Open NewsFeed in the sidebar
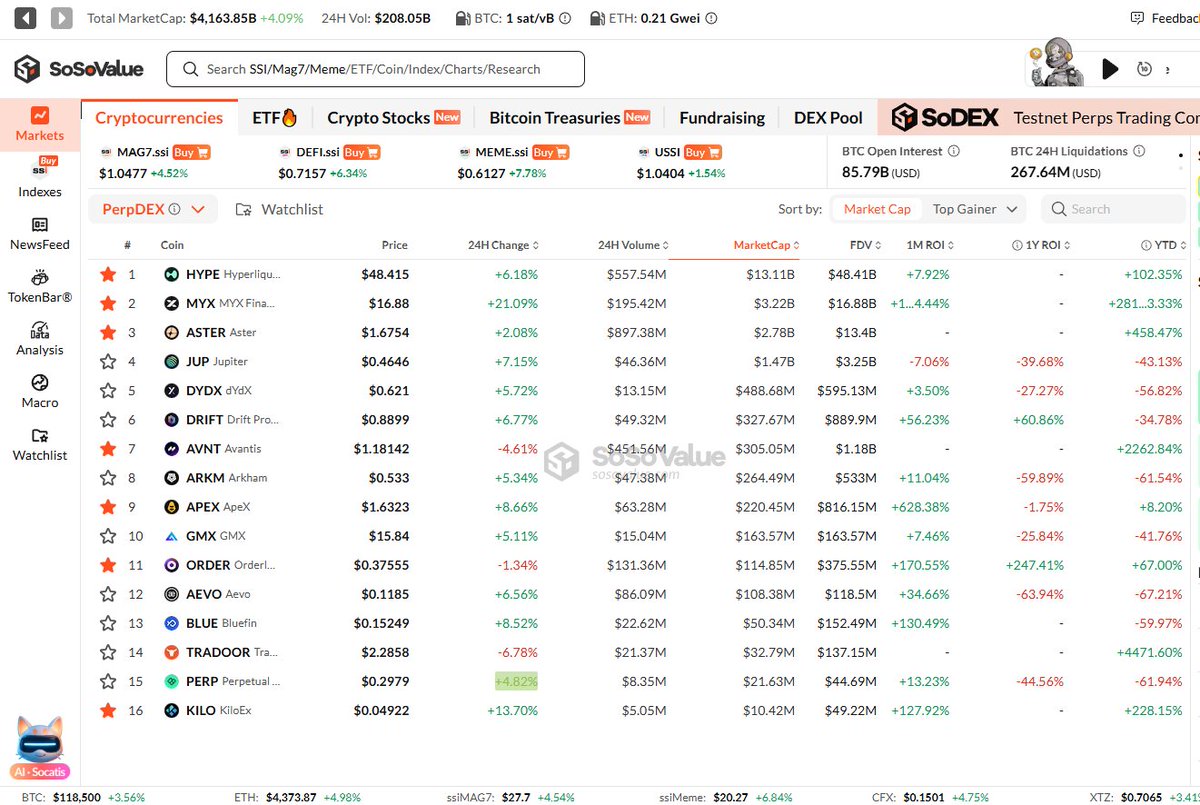The width and height of the screenshot is (1200, 805). pos(40,234)
